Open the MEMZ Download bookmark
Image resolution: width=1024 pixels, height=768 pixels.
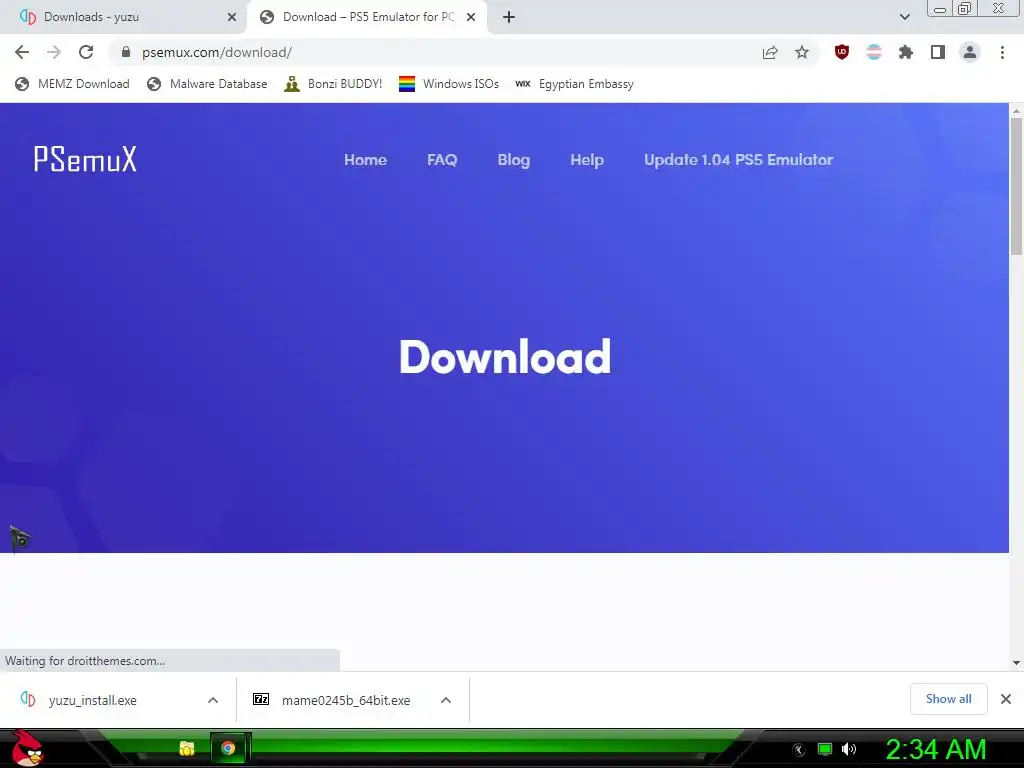(x=72, y=84)
